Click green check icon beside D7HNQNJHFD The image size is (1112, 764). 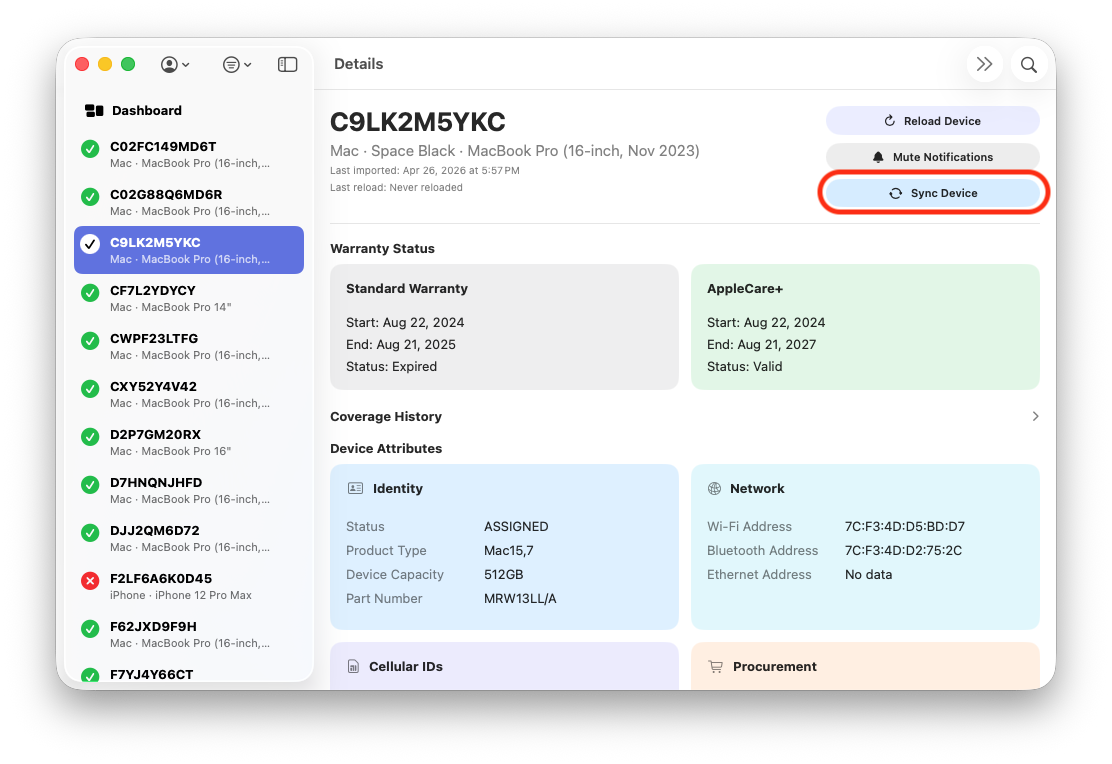point(90,485)
